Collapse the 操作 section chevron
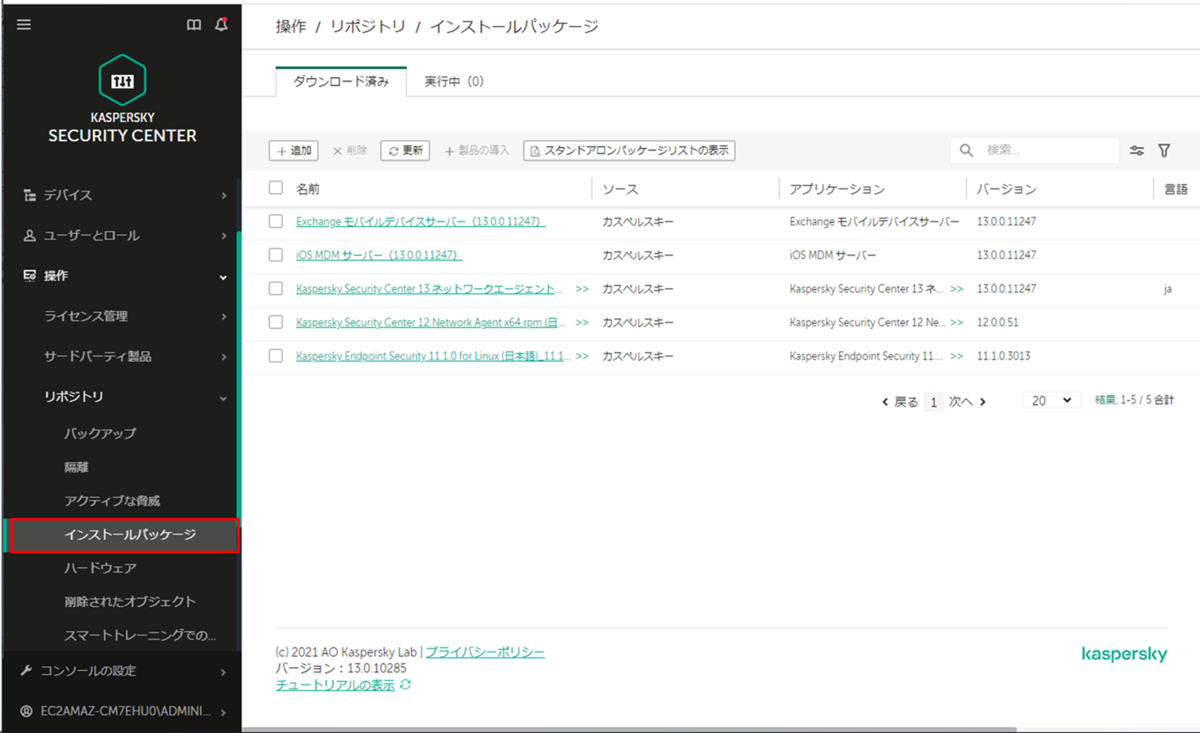Image resolution: width=1200 pixels, height=733 pixels. point(224,277)
